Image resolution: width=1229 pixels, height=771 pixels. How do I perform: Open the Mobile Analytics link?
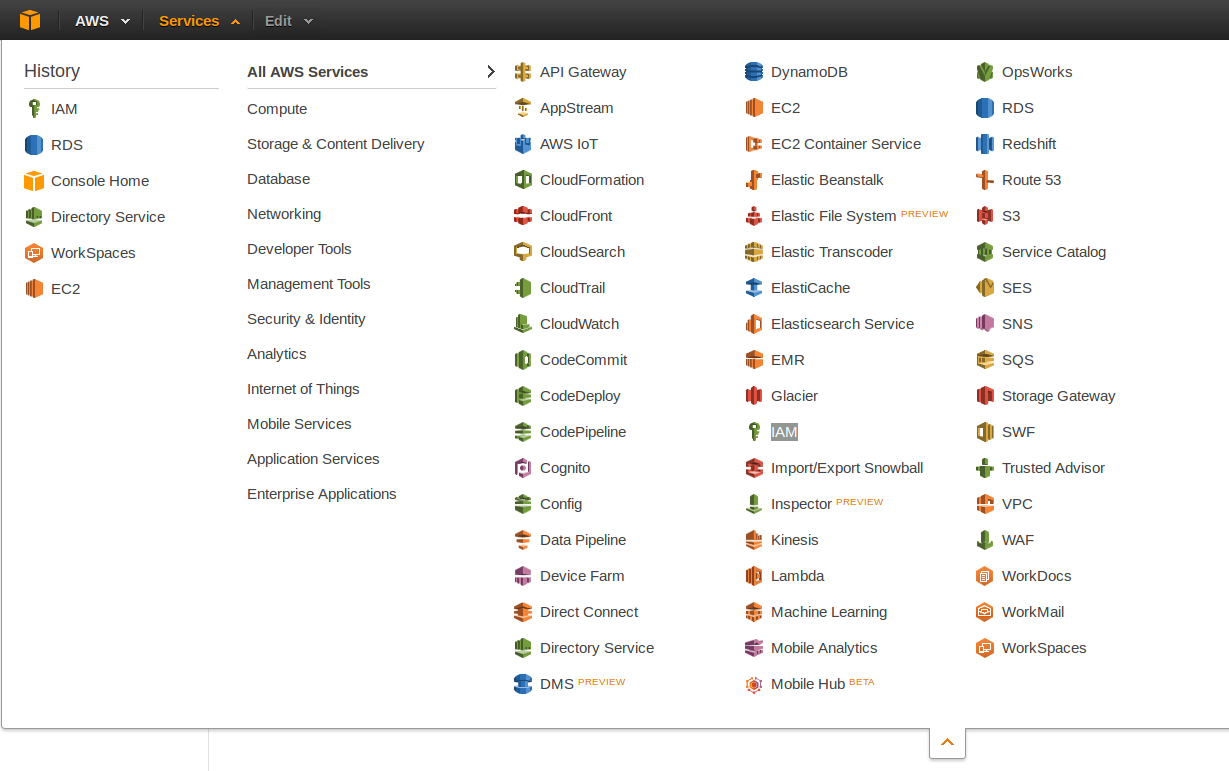(824, 648)
